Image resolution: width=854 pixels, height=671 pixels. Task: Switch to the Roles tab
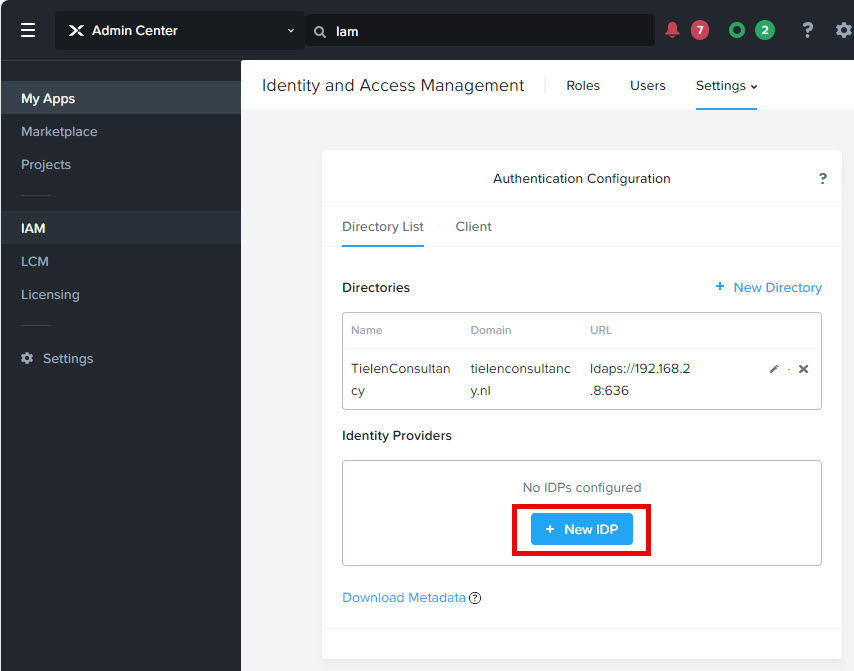click(x=583, y=86)
